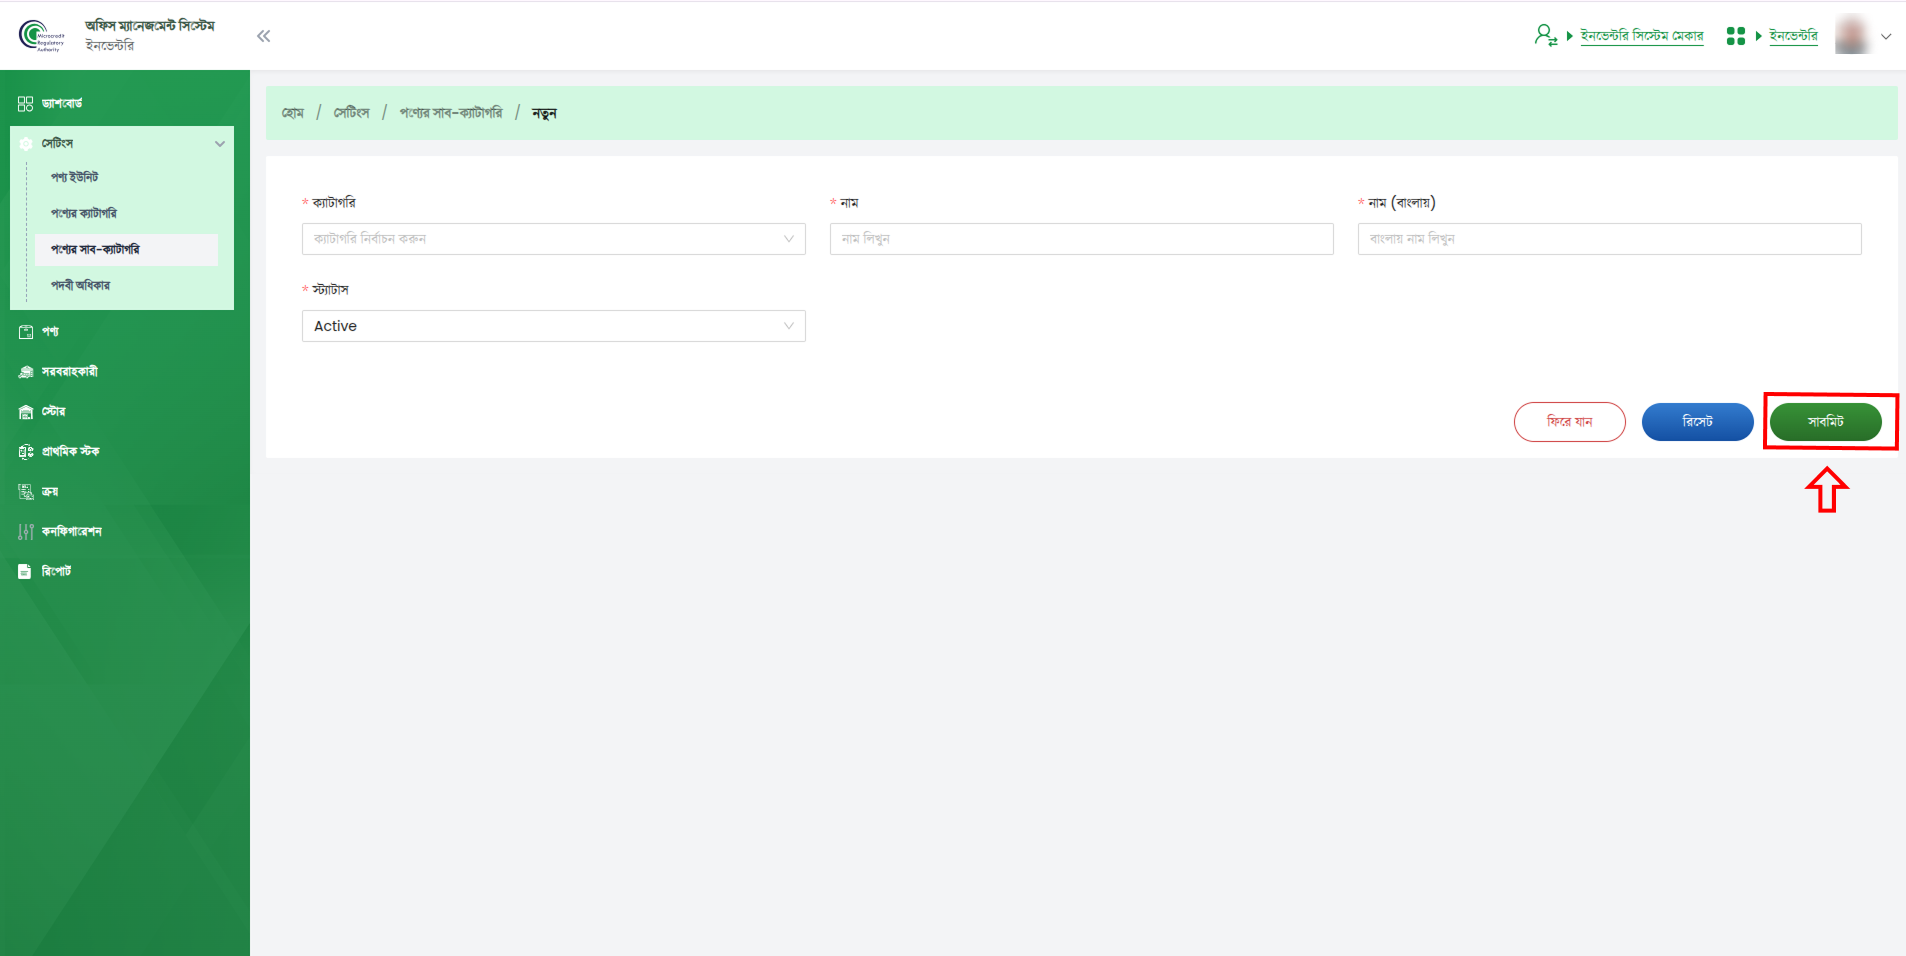Go to হোম breadcrumb
This screenshot has width=1906, height=956.
point(293,113)
